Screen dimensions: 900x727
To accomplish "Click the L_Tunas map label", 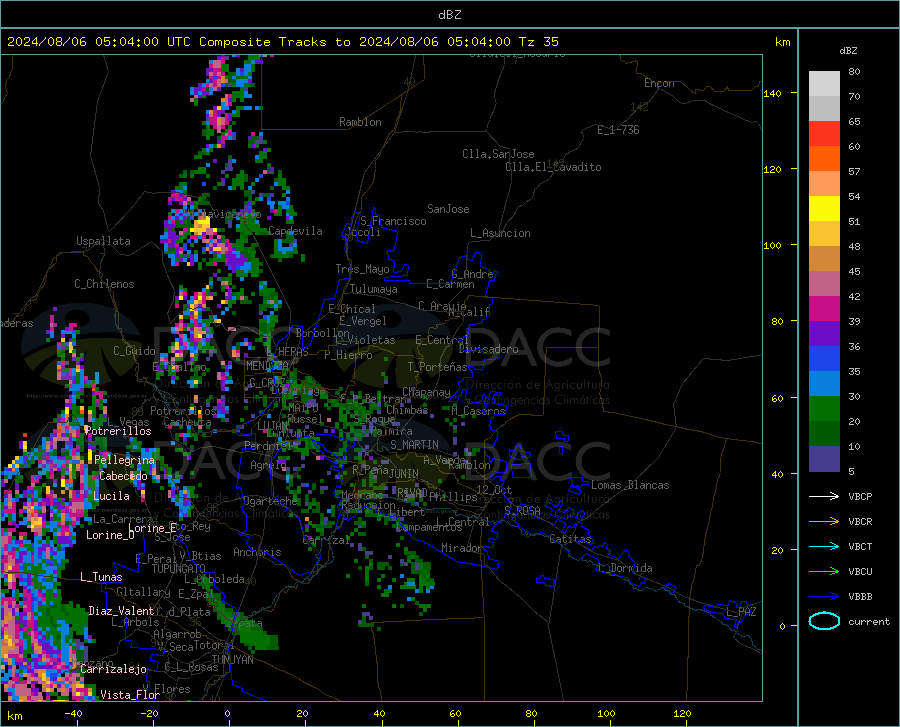I will pyautogui.click(x=101, y=577).
